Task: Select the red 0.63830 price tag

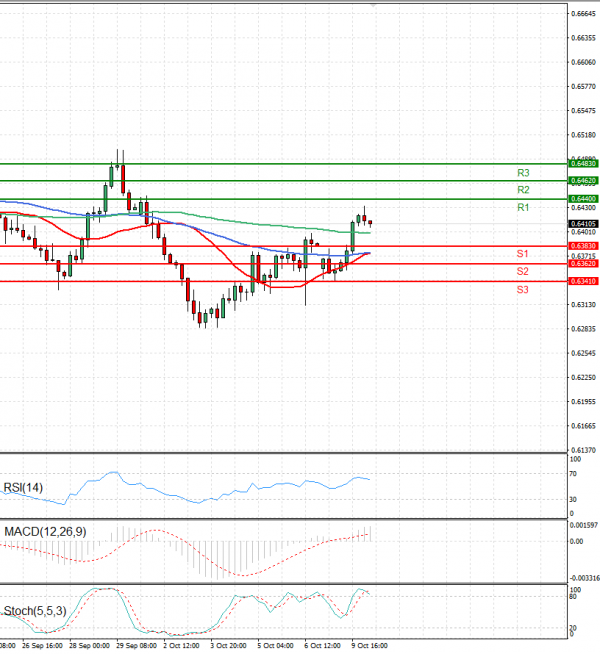Action: [583, 246]
